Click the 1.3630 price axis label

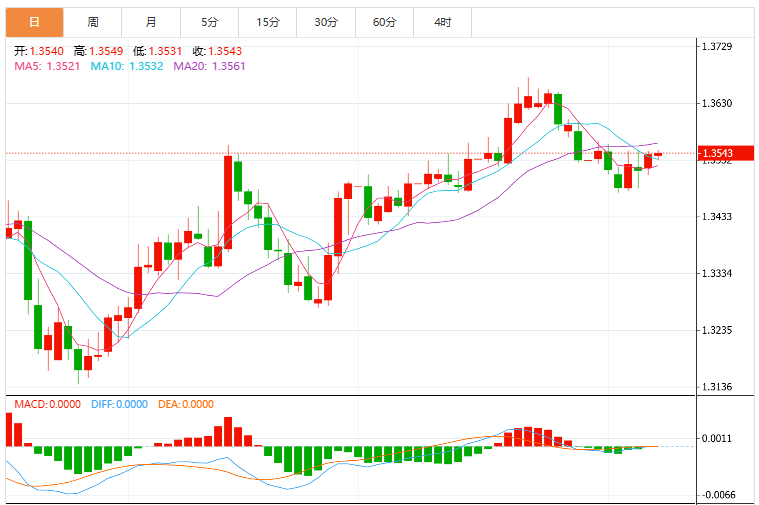click(717, 103)
